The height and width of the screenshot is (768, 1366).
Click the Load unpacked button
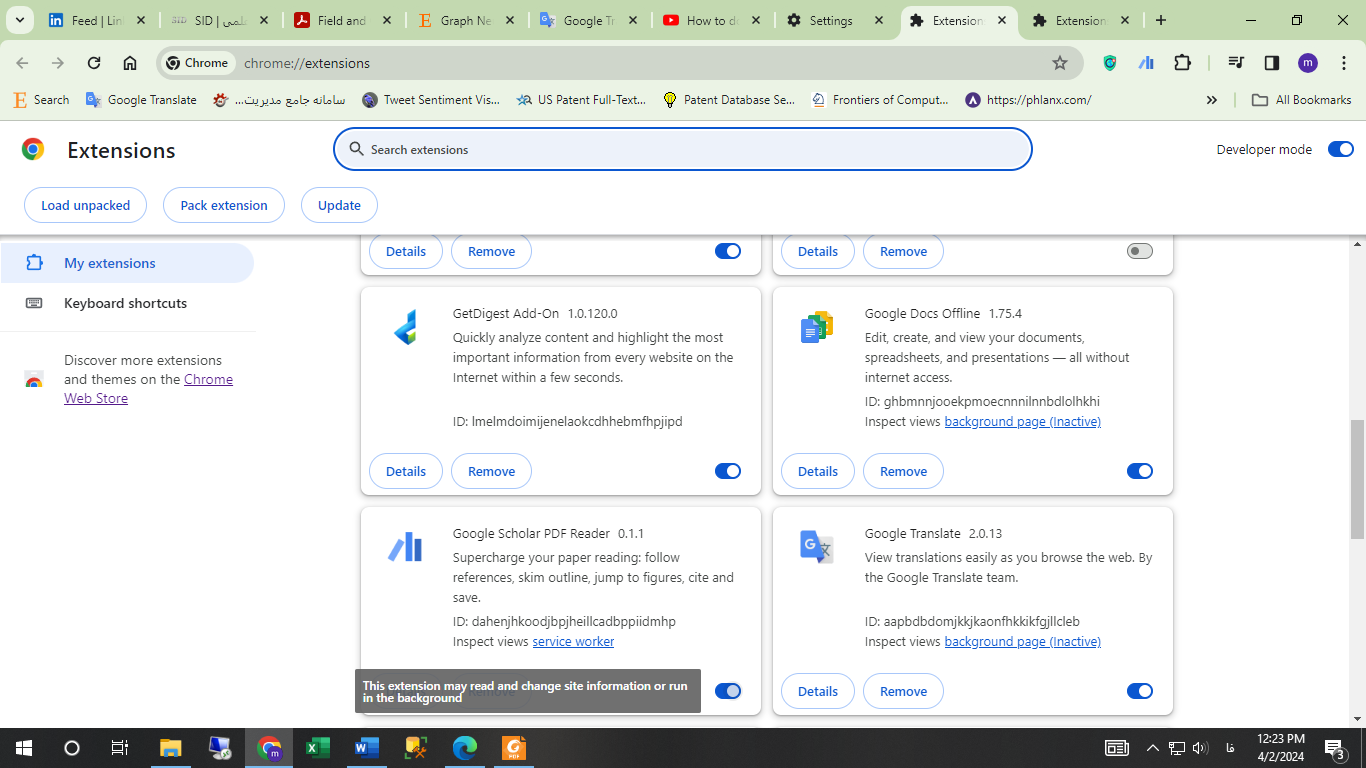pos(85,205)
